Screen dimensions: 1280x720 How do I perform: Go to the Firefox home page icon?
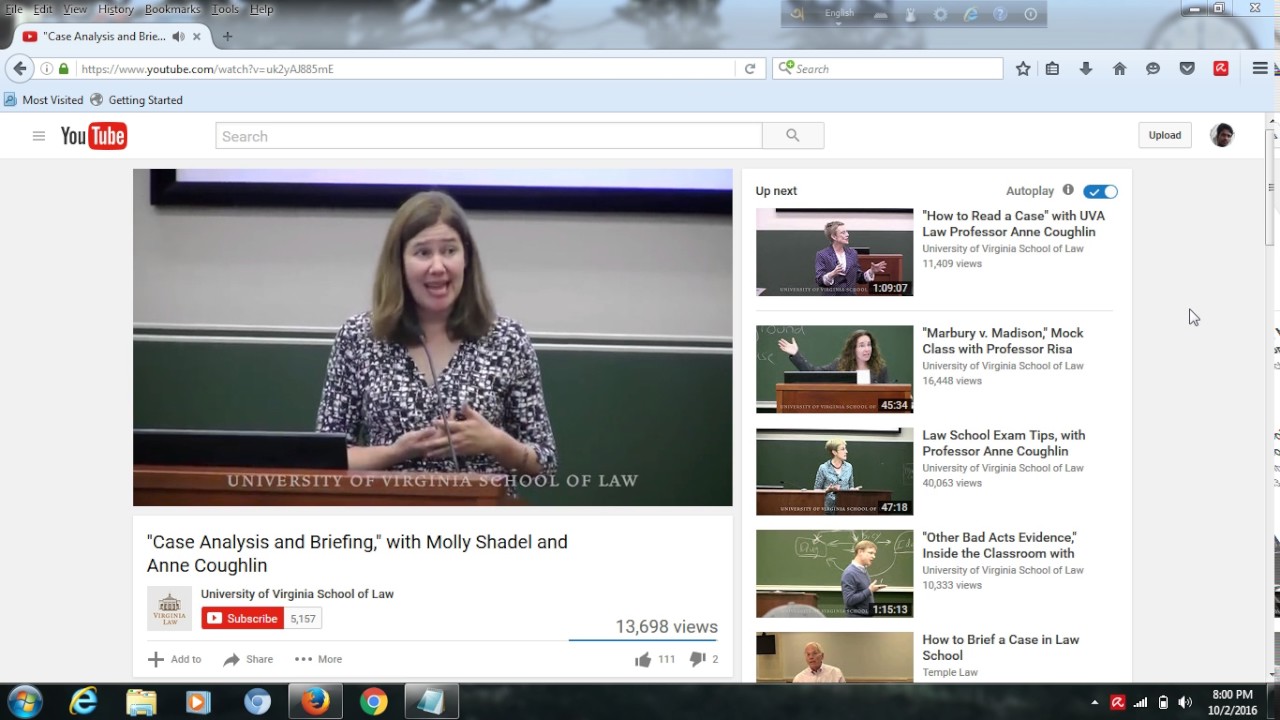[1119, 69]
